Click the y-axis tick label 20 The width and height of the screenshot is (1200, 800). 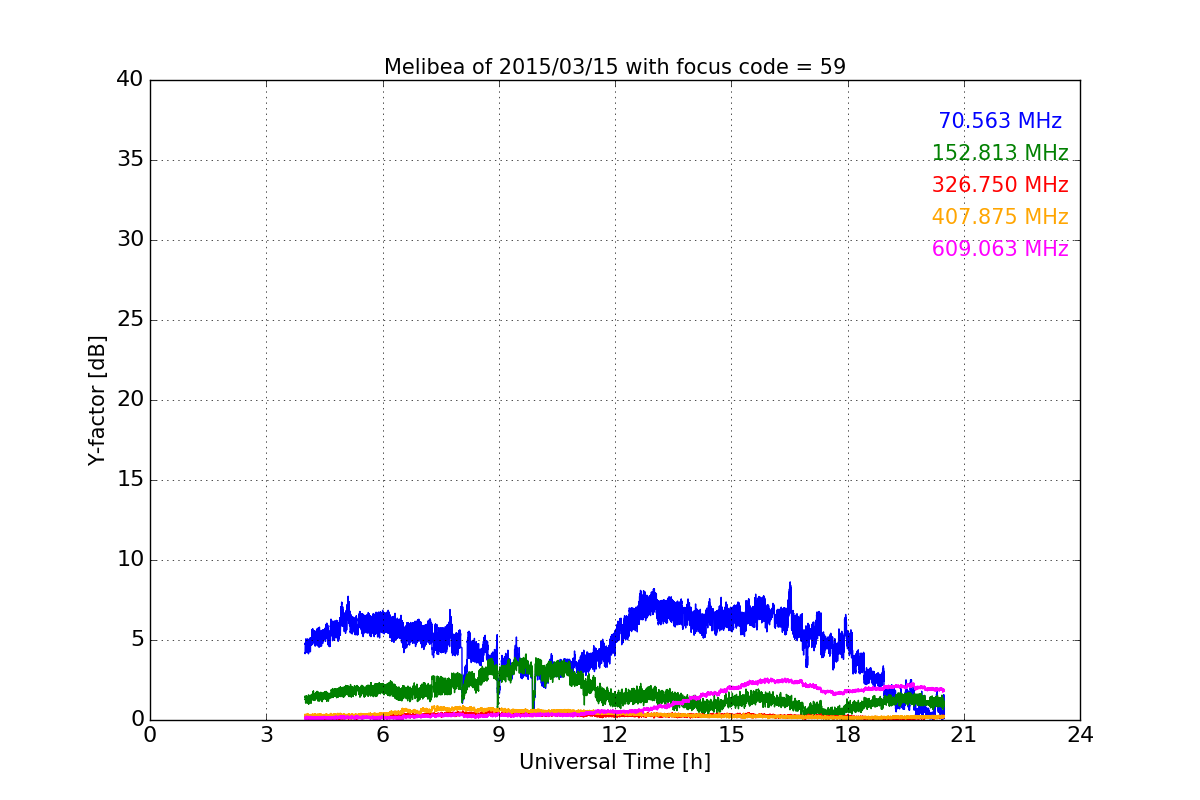pos(130,400)
